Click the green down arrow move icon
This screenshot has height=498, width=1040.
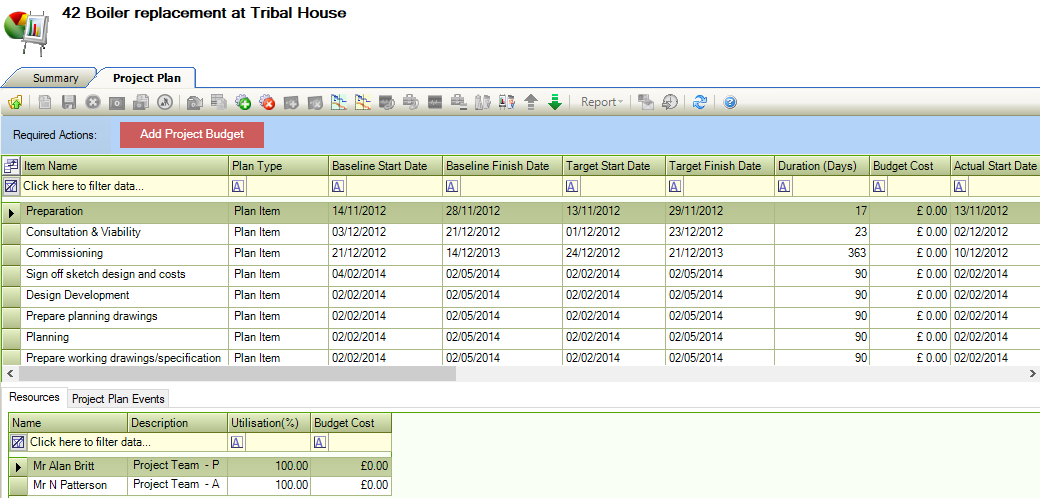pos(555,102)
